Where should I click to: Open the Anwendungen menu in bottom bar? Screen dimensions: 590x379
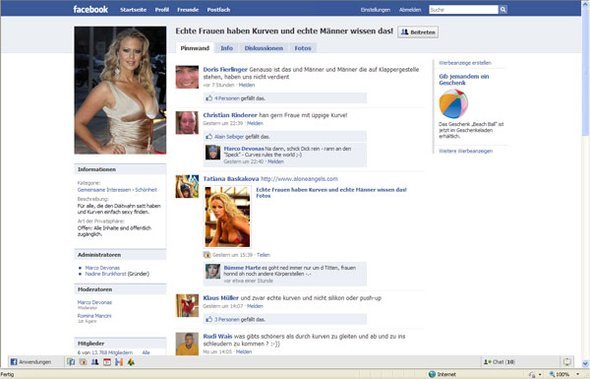30,362
